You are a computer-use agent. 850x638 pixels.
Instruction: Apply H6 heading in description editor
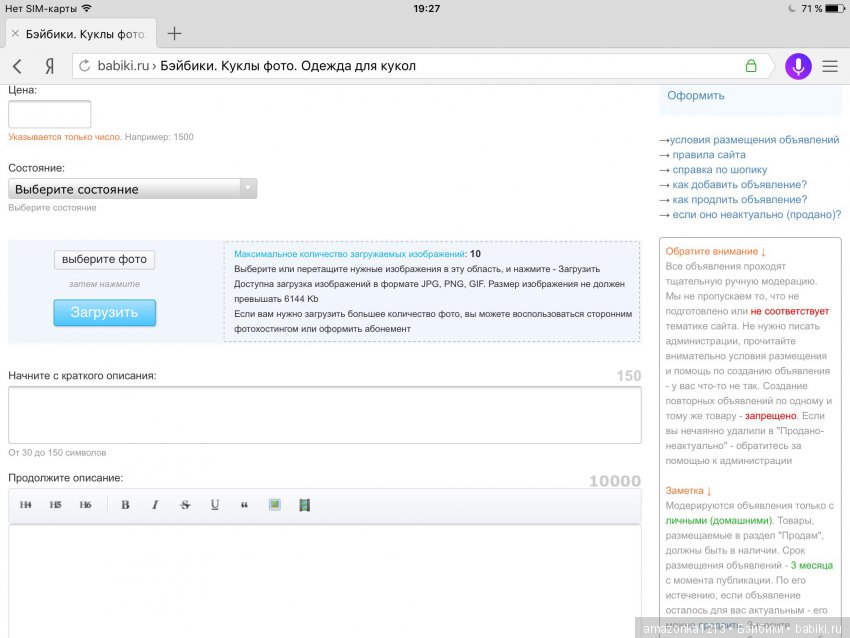coord(85,505)
